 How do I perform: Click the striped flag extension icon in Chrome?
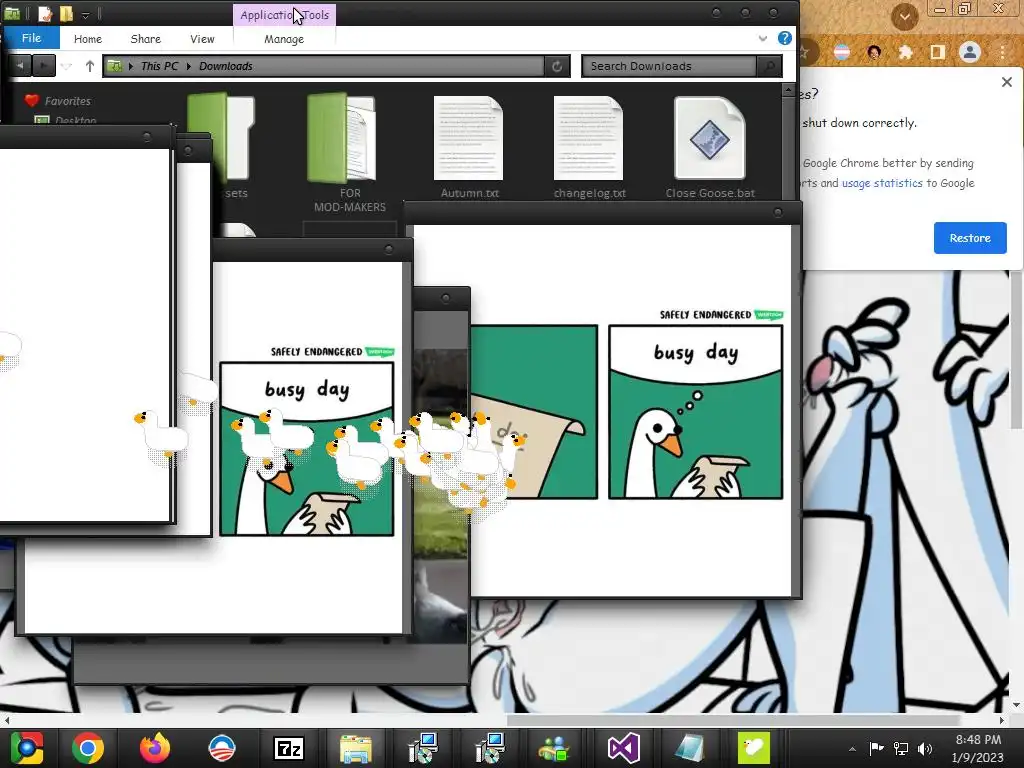coord(842,52)
